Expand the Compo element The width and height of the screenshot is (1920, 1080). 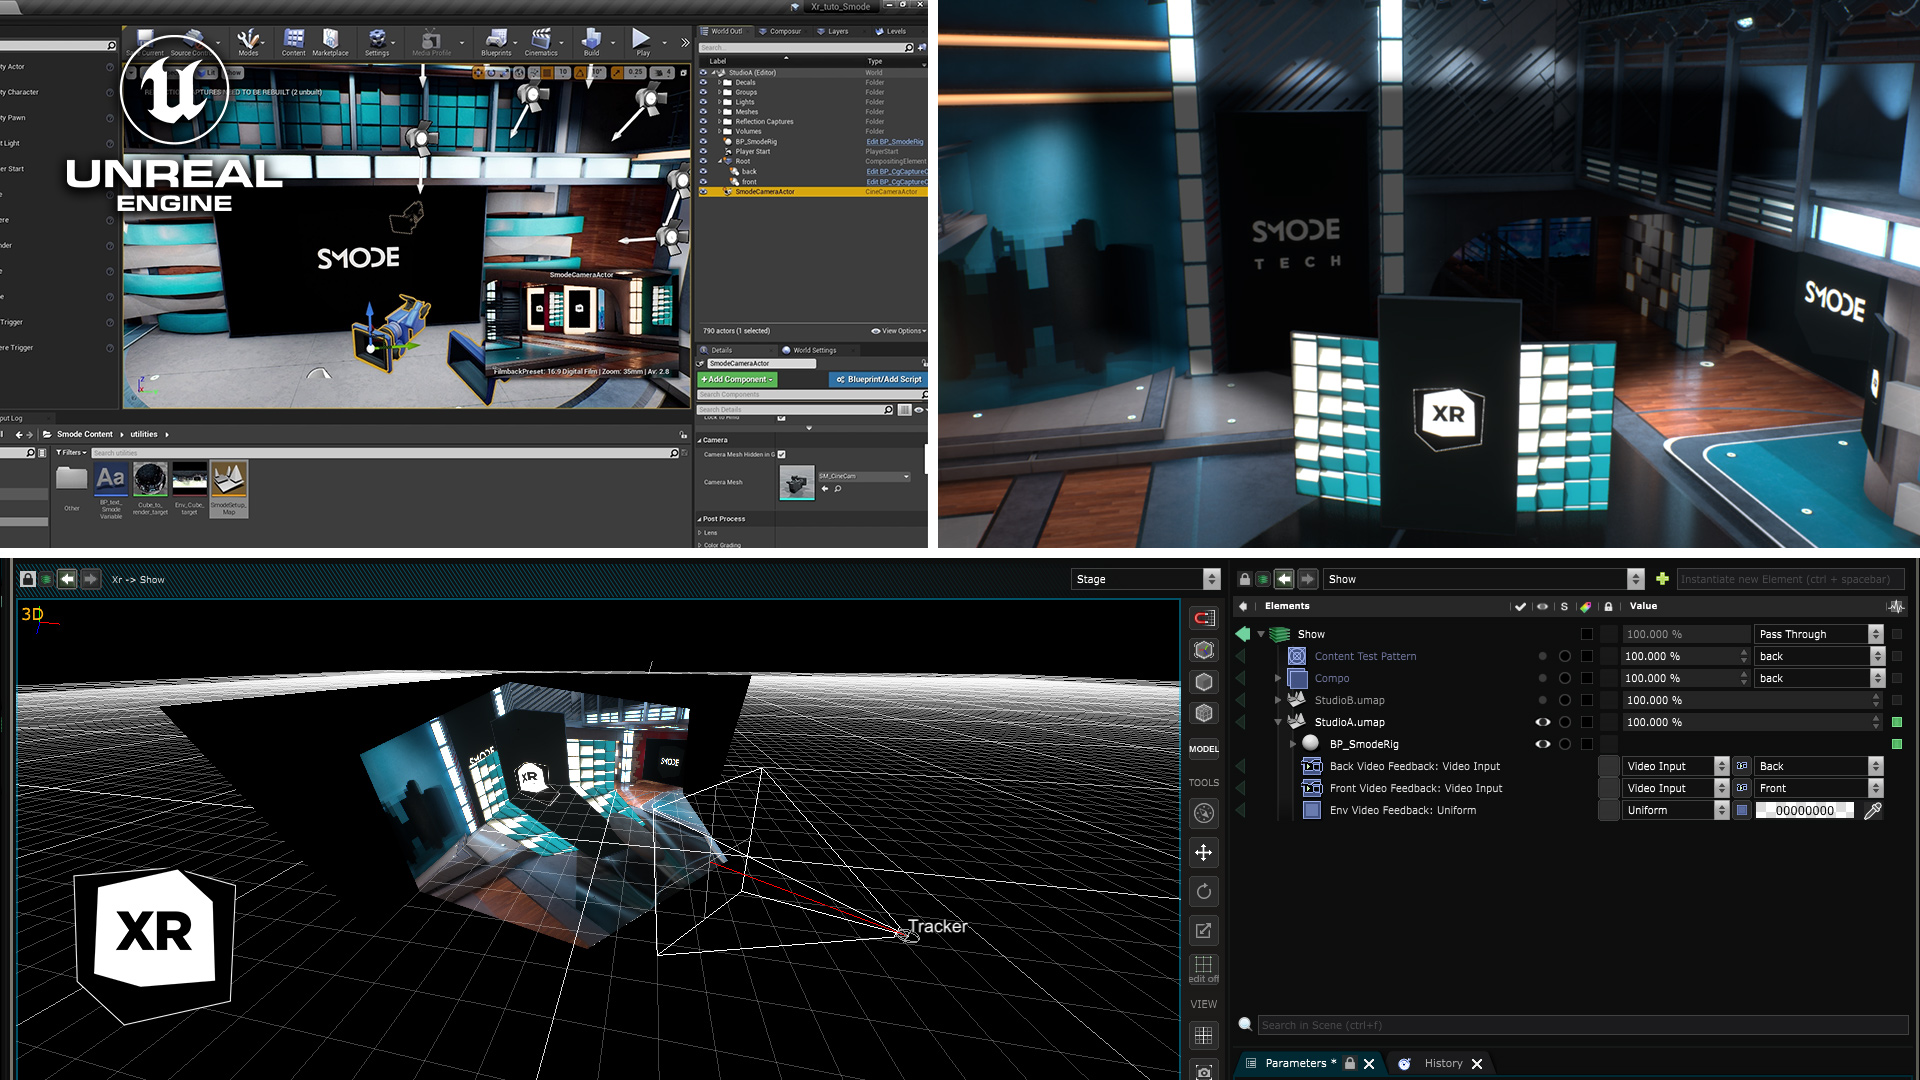tap(1278, 678)
